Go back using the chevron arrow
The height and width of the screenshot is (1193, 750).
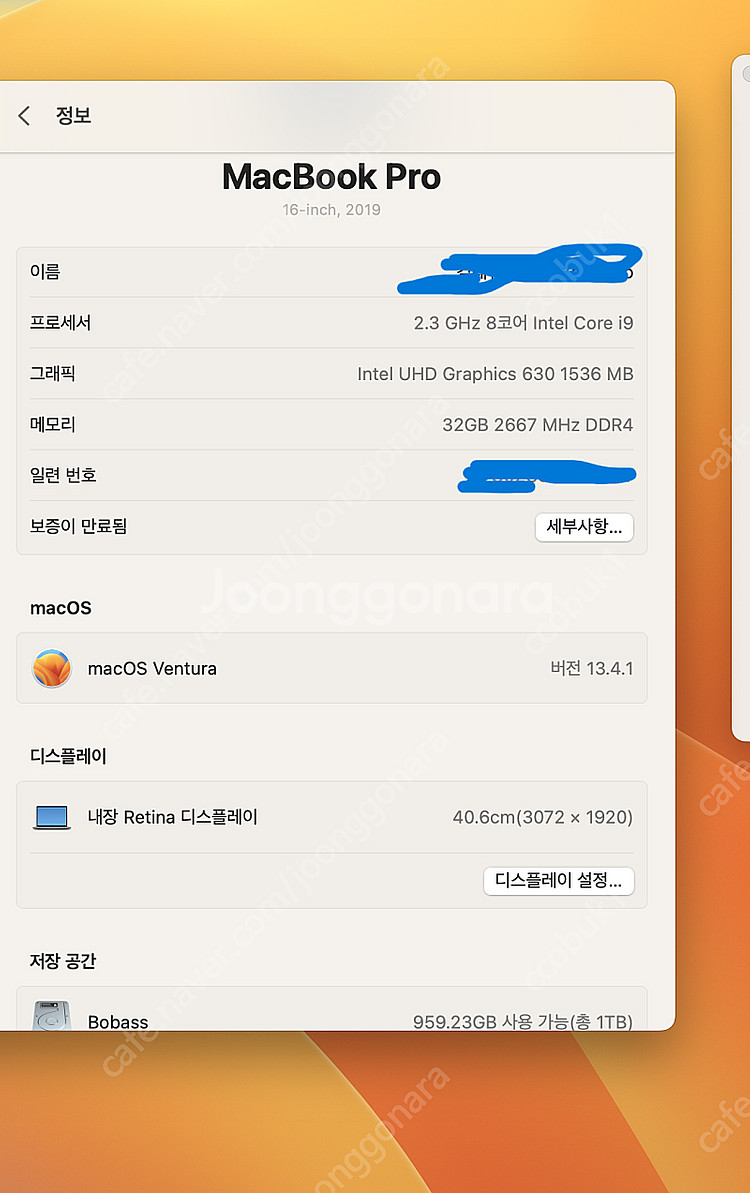pos(24,116)
